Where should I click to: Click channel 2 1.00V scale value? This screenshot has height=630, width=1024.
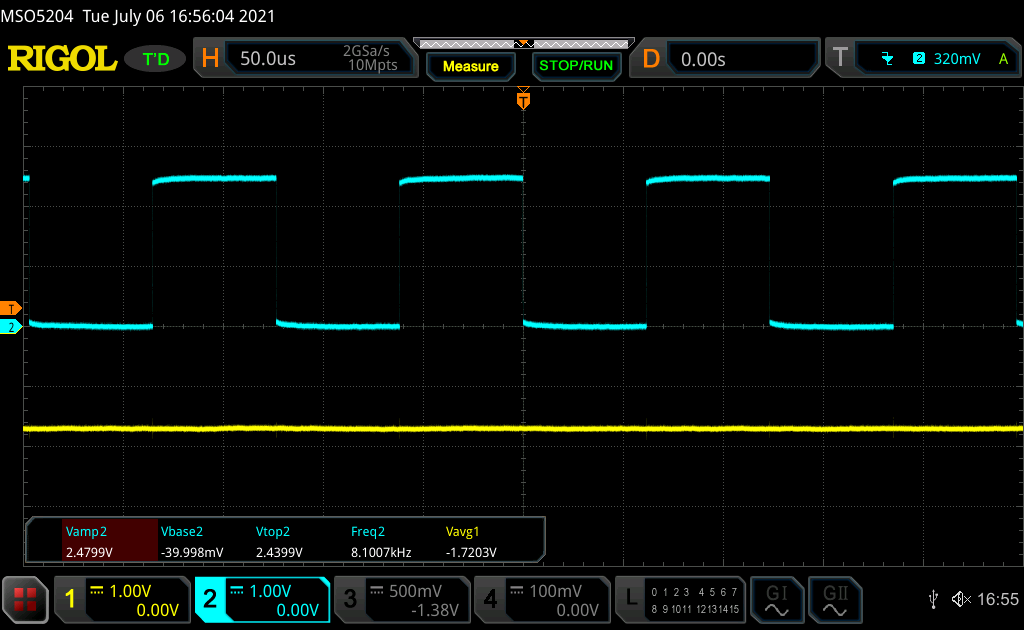tap(270, 591)
